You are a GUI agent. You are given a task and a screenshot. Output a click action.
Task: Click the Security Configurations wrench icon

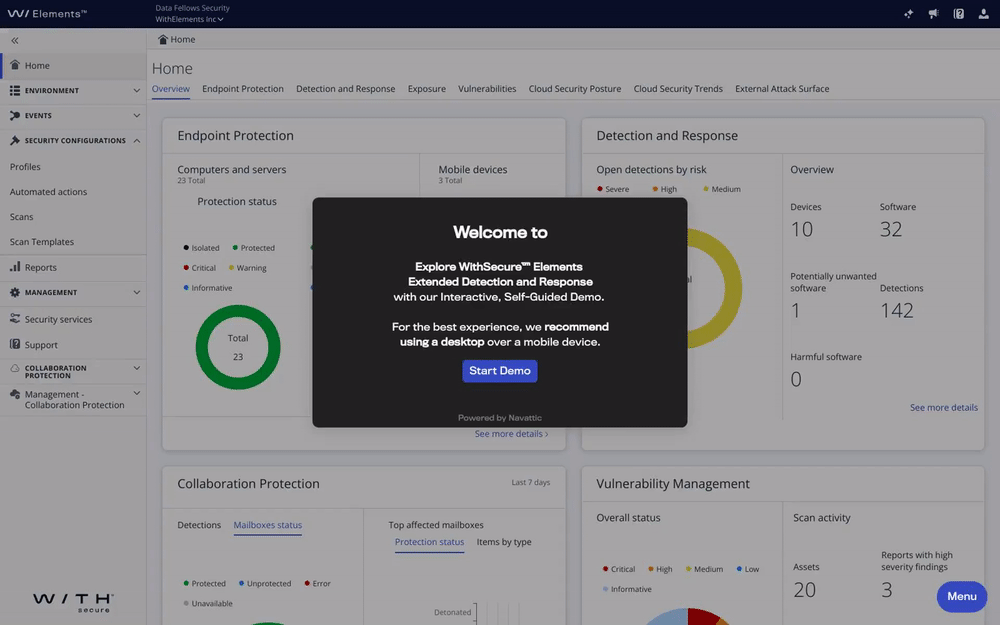(x=15, y=140)
